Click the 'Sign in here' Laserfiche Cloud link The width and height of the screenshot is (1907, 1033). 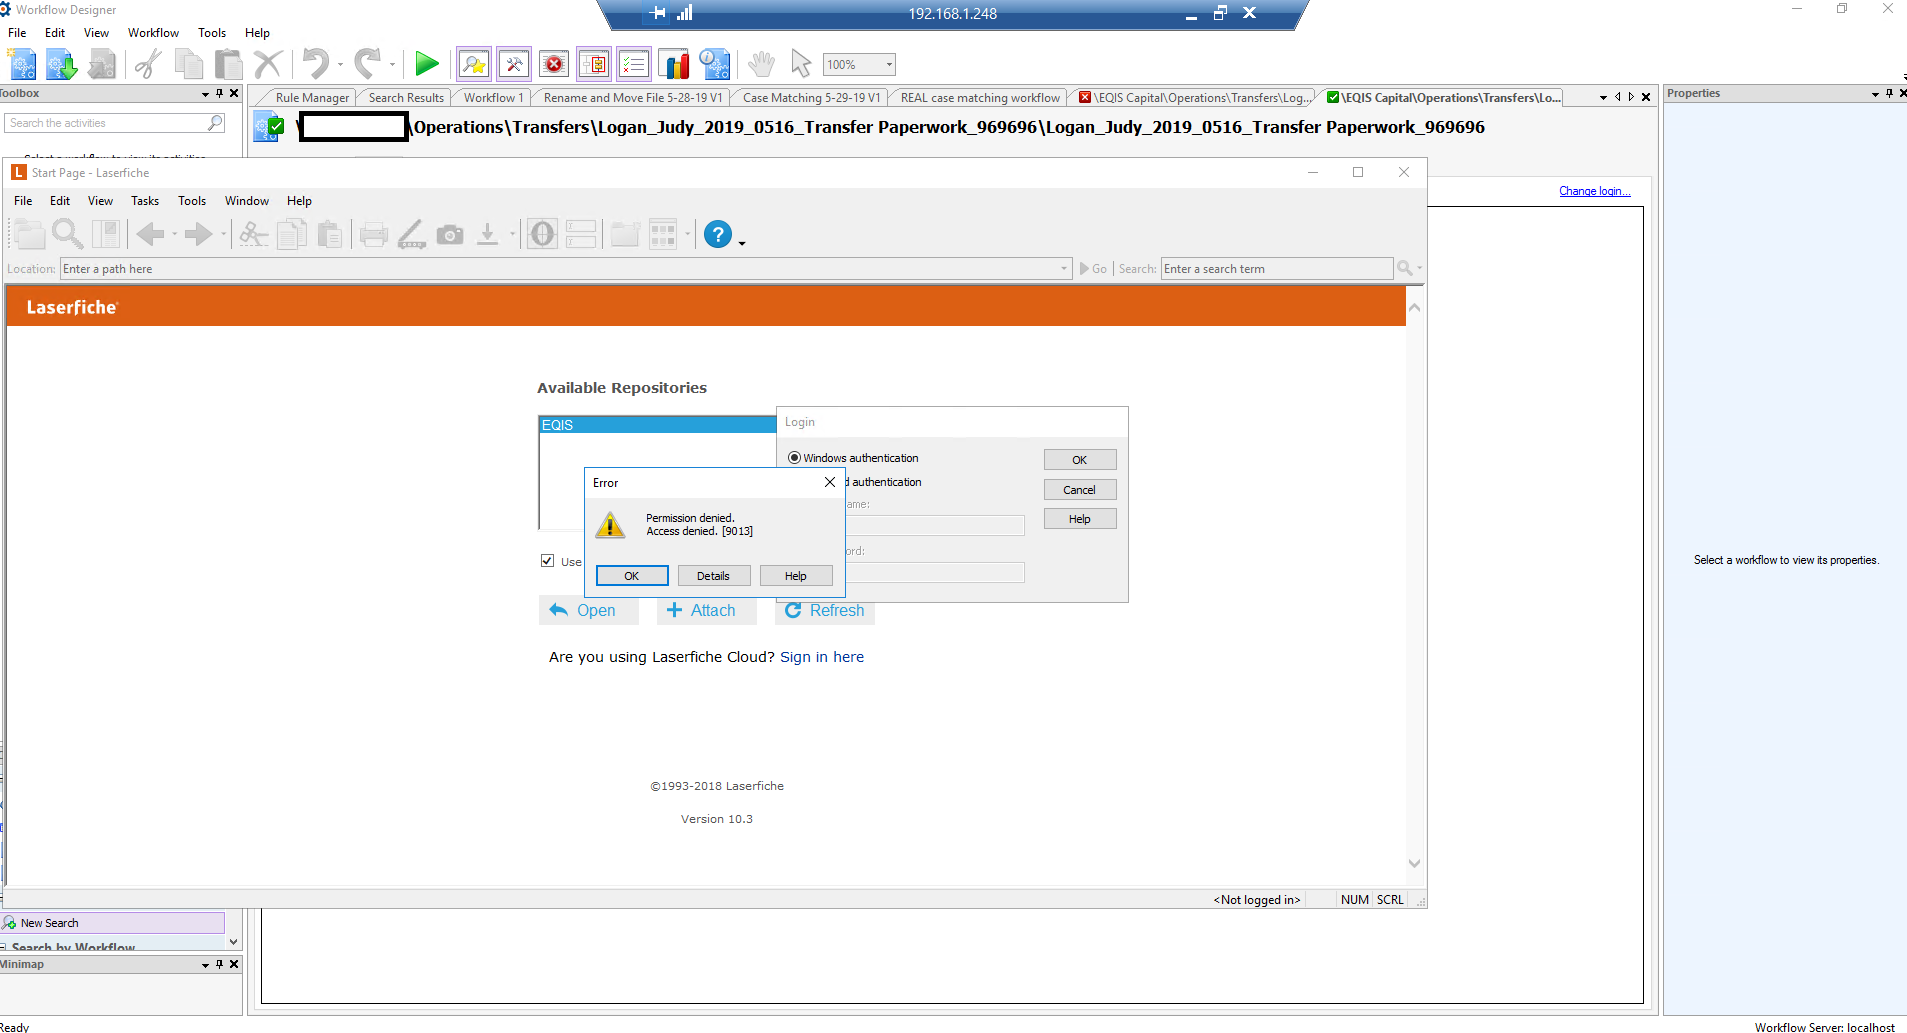pos(822,657)
